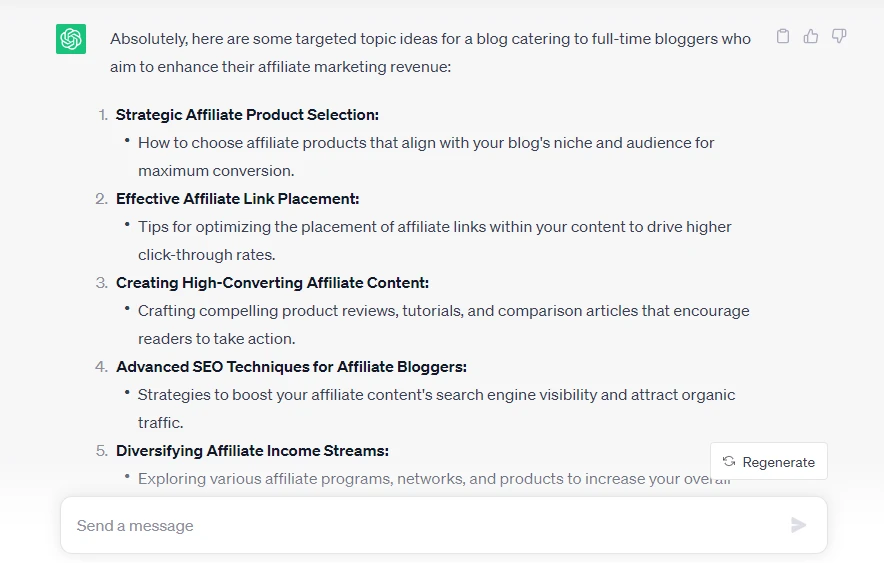This screenshot has width=884, height=563.
Task: Click the ChatGPT logo avatar
Action: (71, 39)
